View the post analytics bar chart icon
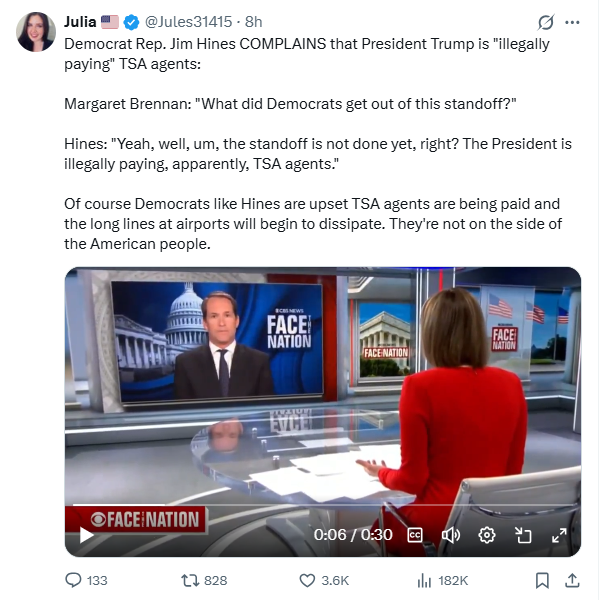The image size is (599, 600). (424, 580)
